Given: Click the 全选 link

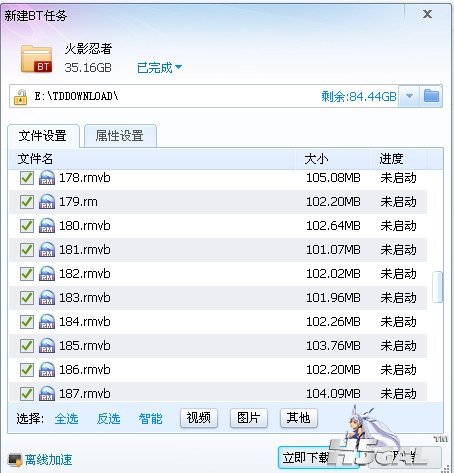Looking at the screenshot, I should coord(66,418).
